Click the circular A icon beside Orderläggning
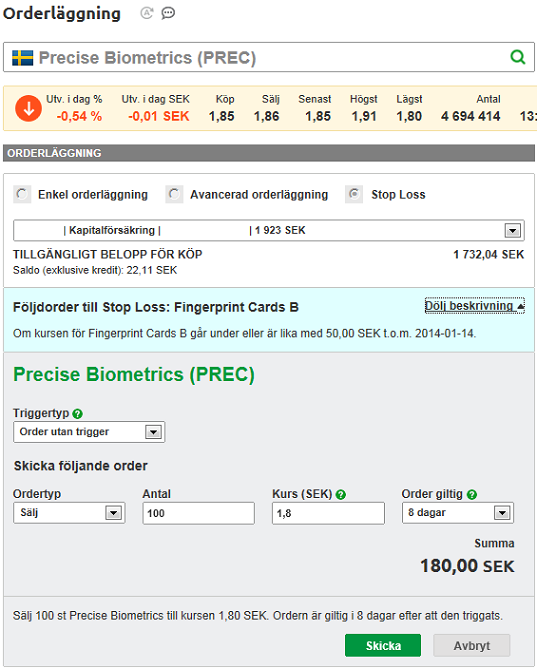Image resolution: width=537 pixels, height=669 pixels. click(x=147, y=13)
